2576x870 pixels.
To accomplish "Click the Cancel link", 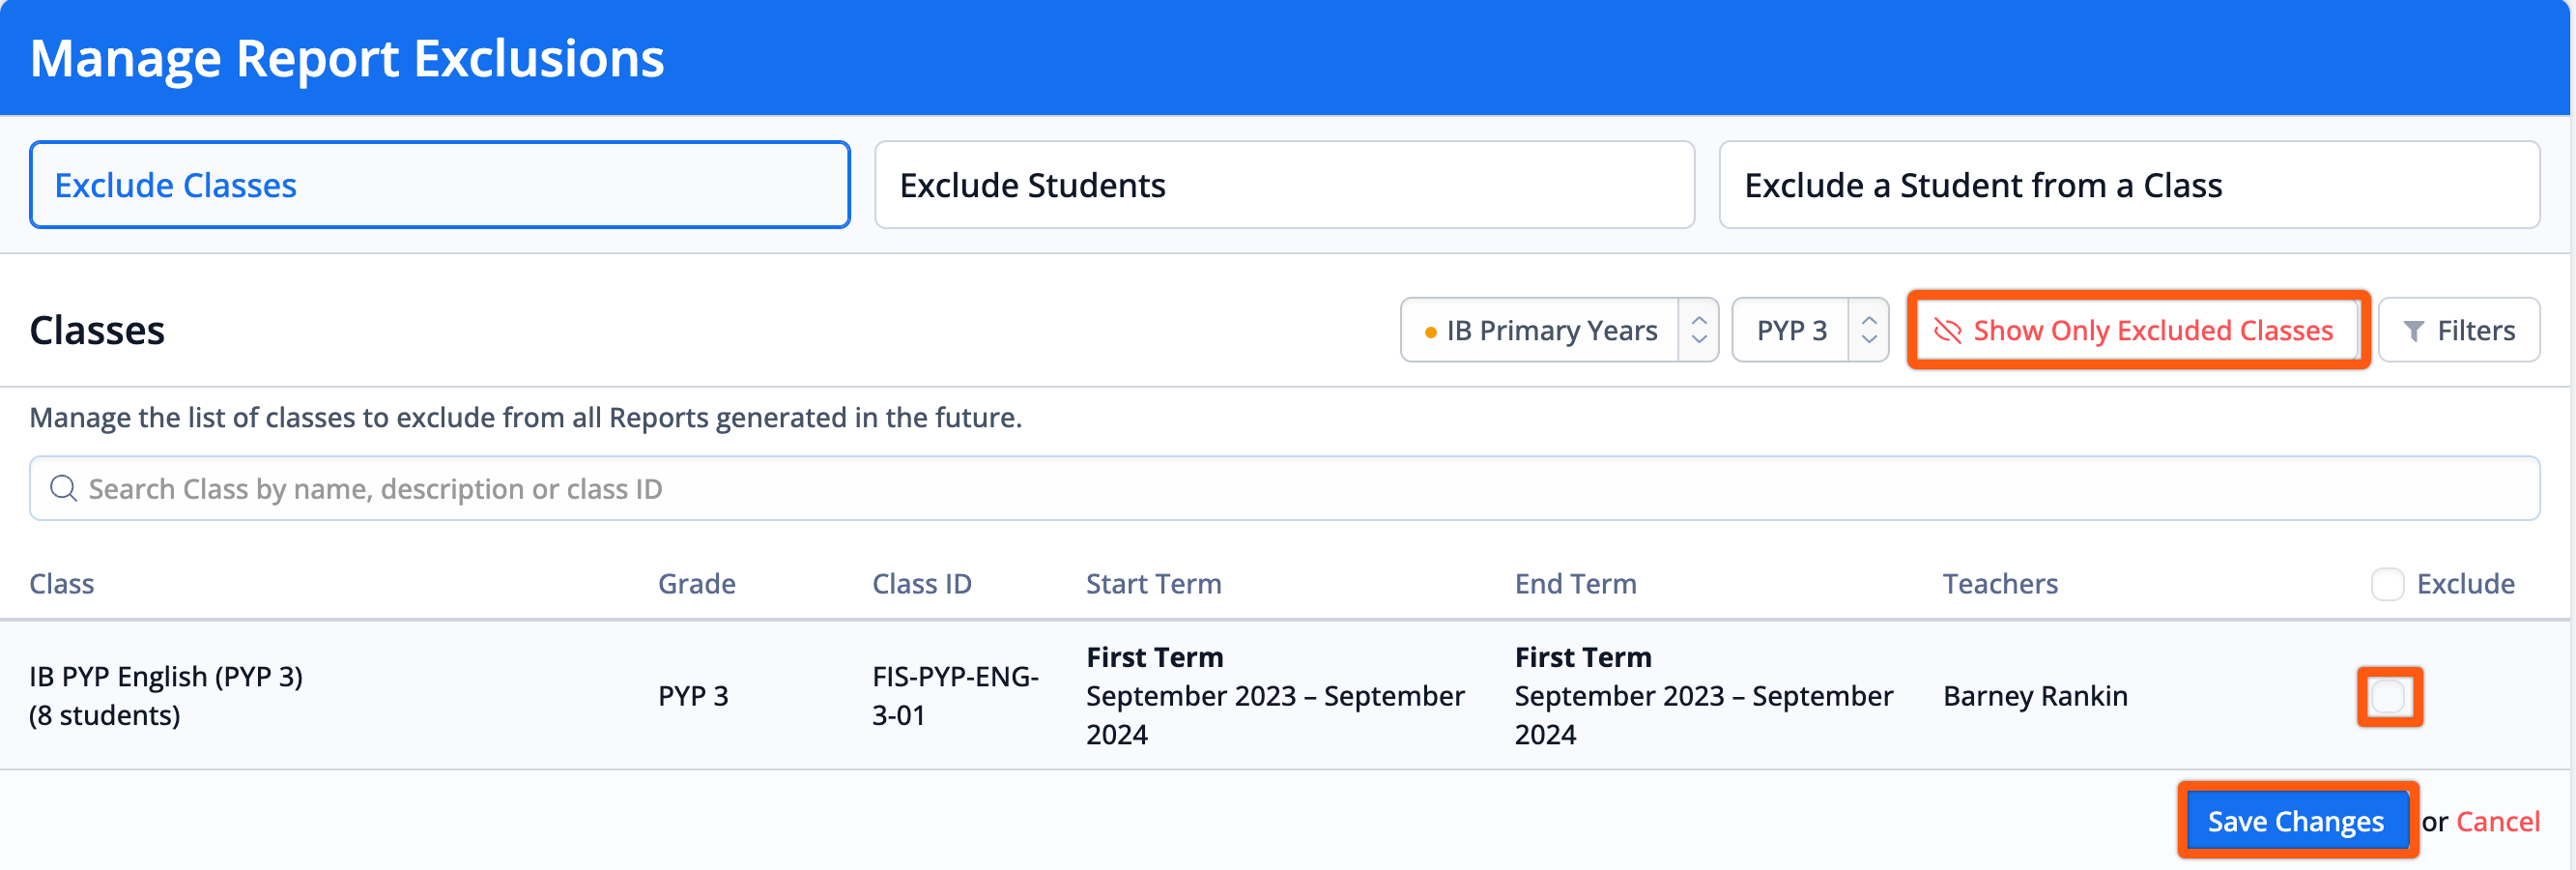I will pyautogui.click(x=2497, y=822).
